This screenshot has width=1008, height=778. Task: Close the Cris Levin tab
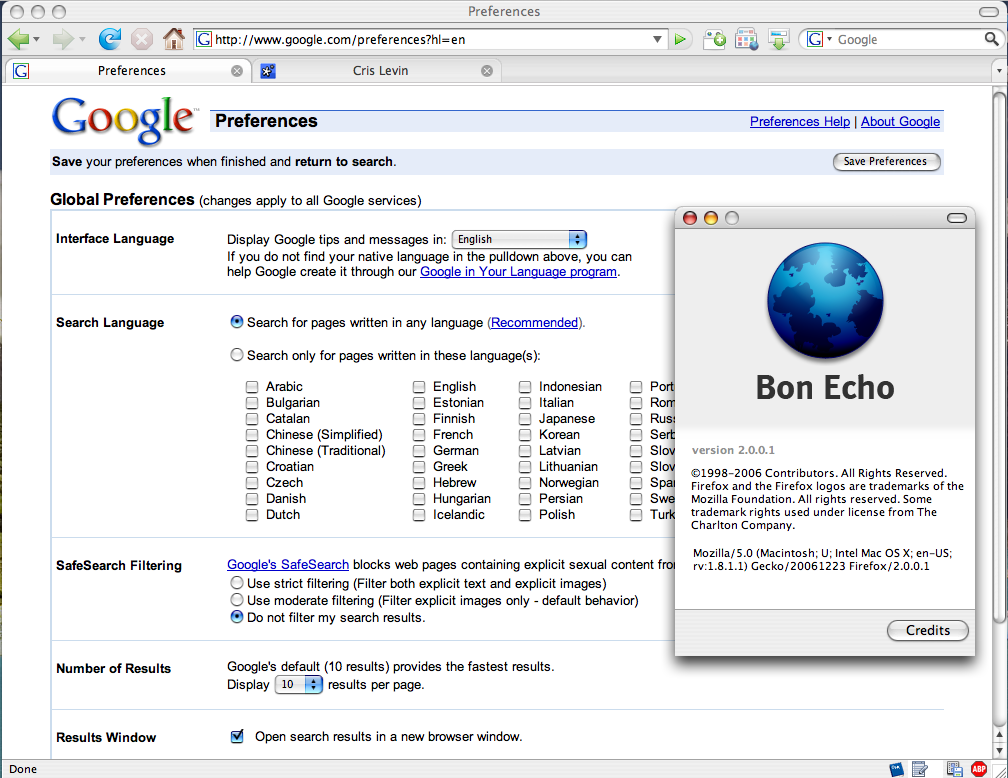tap(487, 71)
